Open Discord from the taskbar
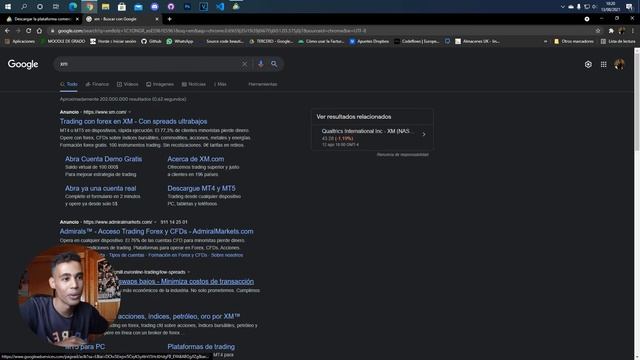The width and height of the screenshot is (640, 360). [155, 7]
